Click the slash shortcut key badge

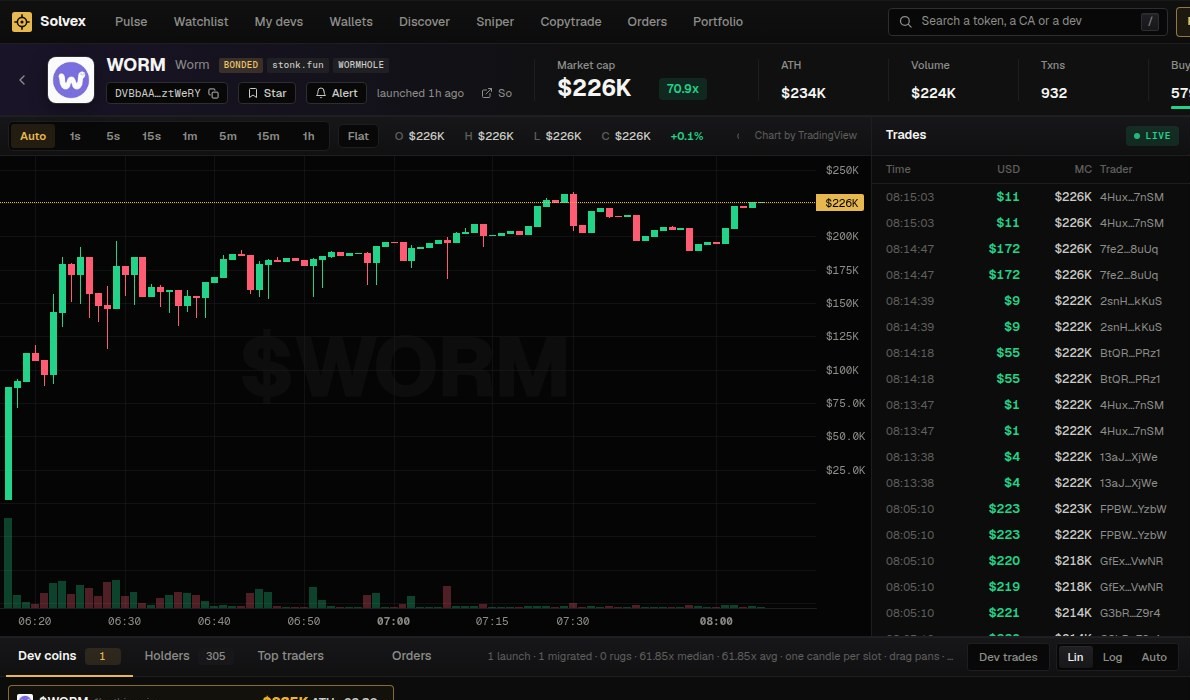[1151, 21]
